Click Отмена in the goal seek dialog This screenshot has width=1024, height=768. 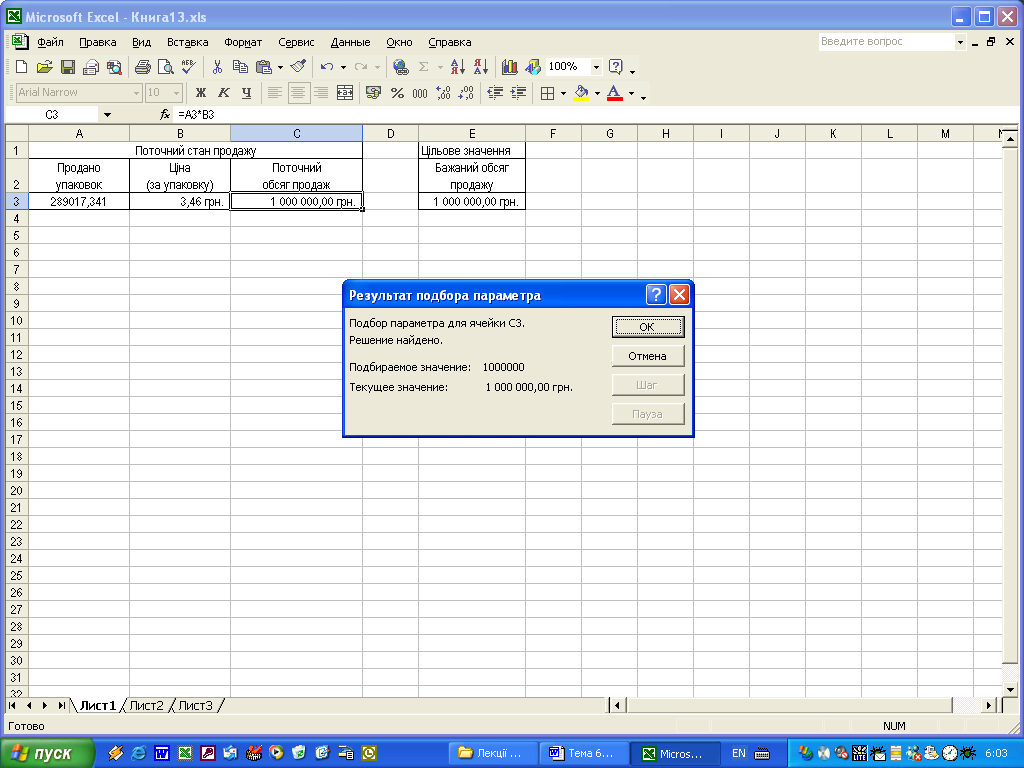pyautogui.click(x=648, y=356)
